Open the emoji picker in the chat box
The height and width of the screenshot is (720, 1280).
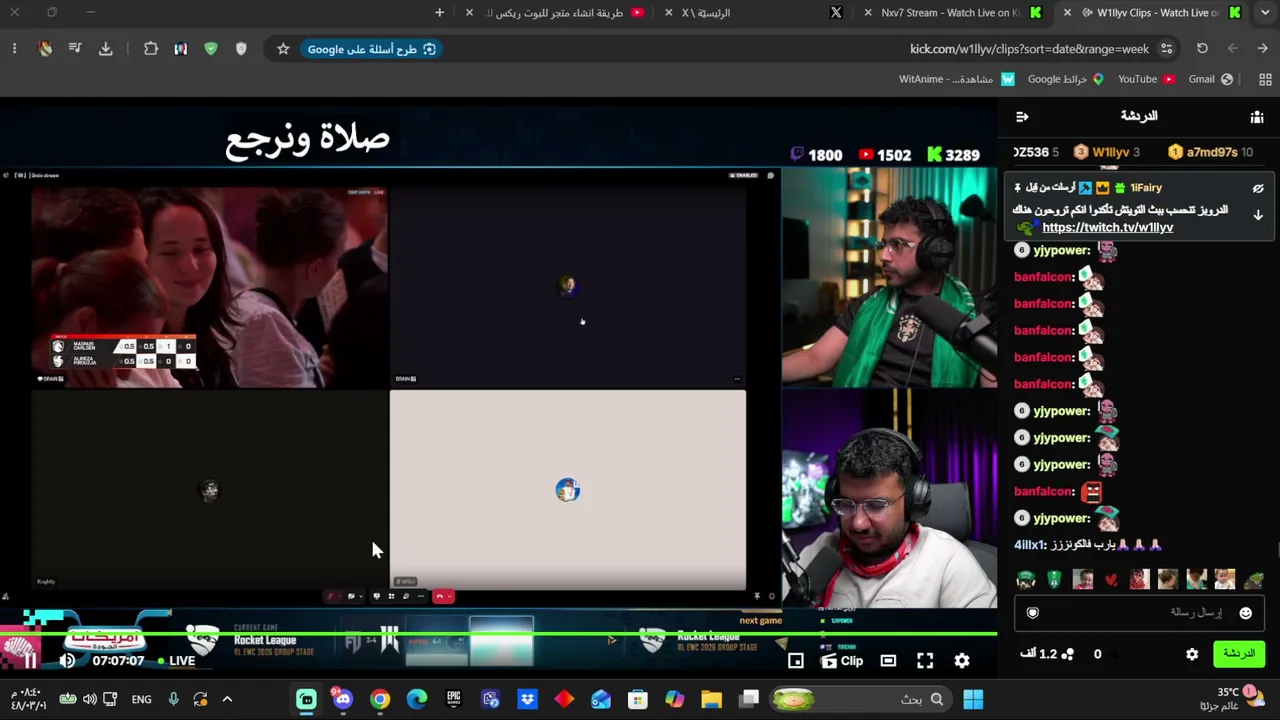click(1245, 613)
